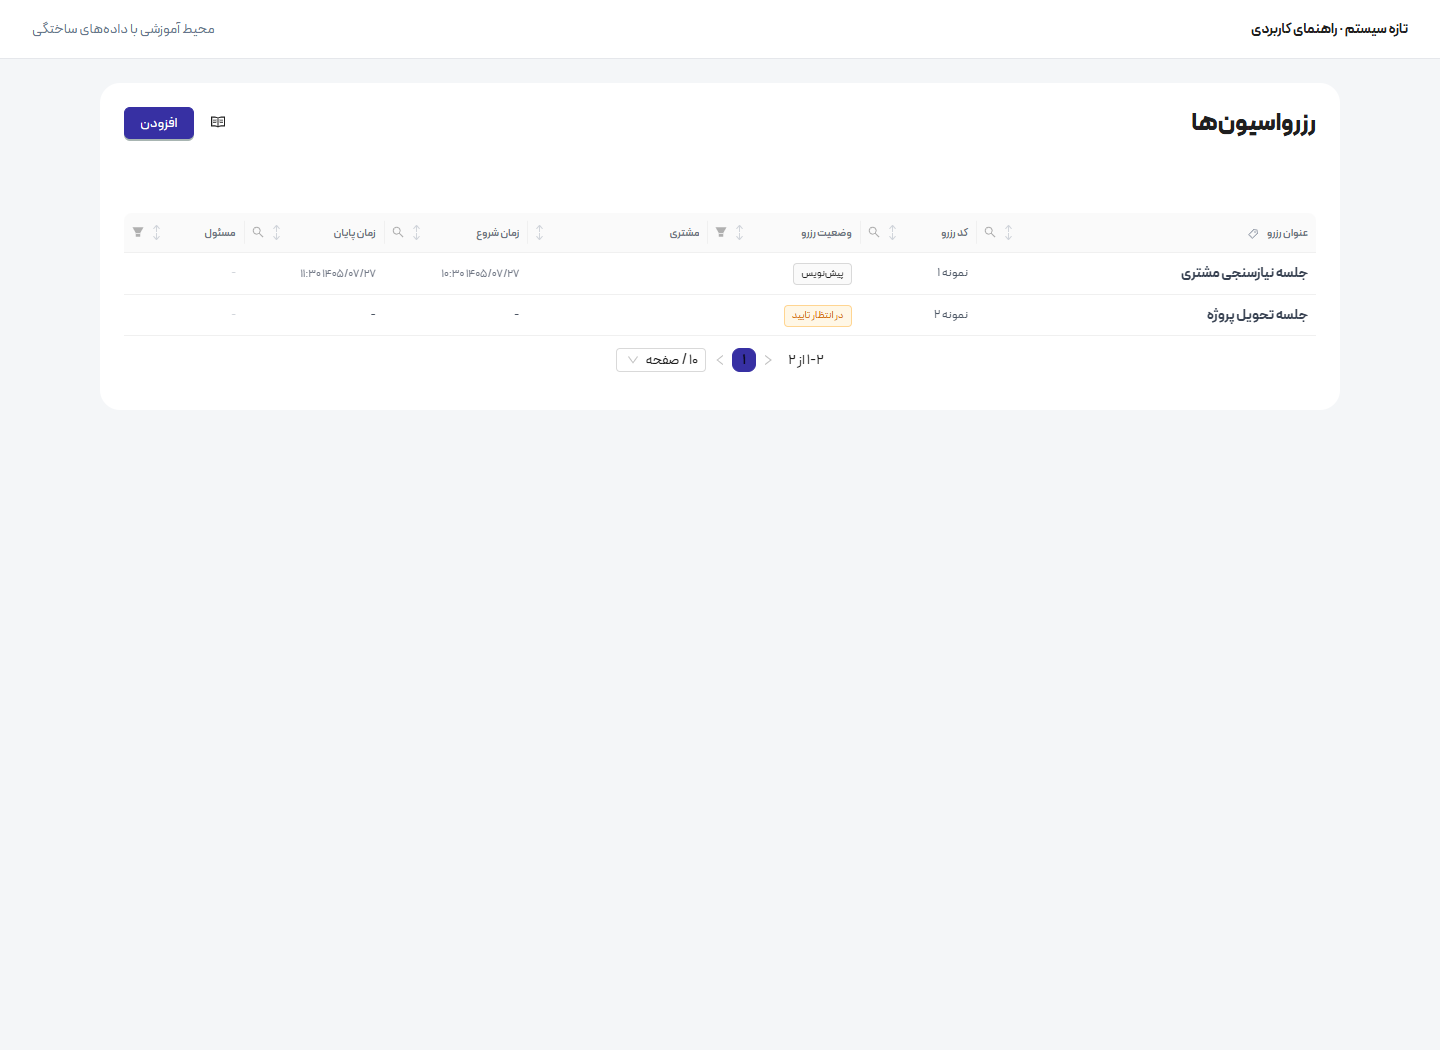Open search for زمان شروع column
This screenshot has width=1440, height=1050.
(398, 233)
